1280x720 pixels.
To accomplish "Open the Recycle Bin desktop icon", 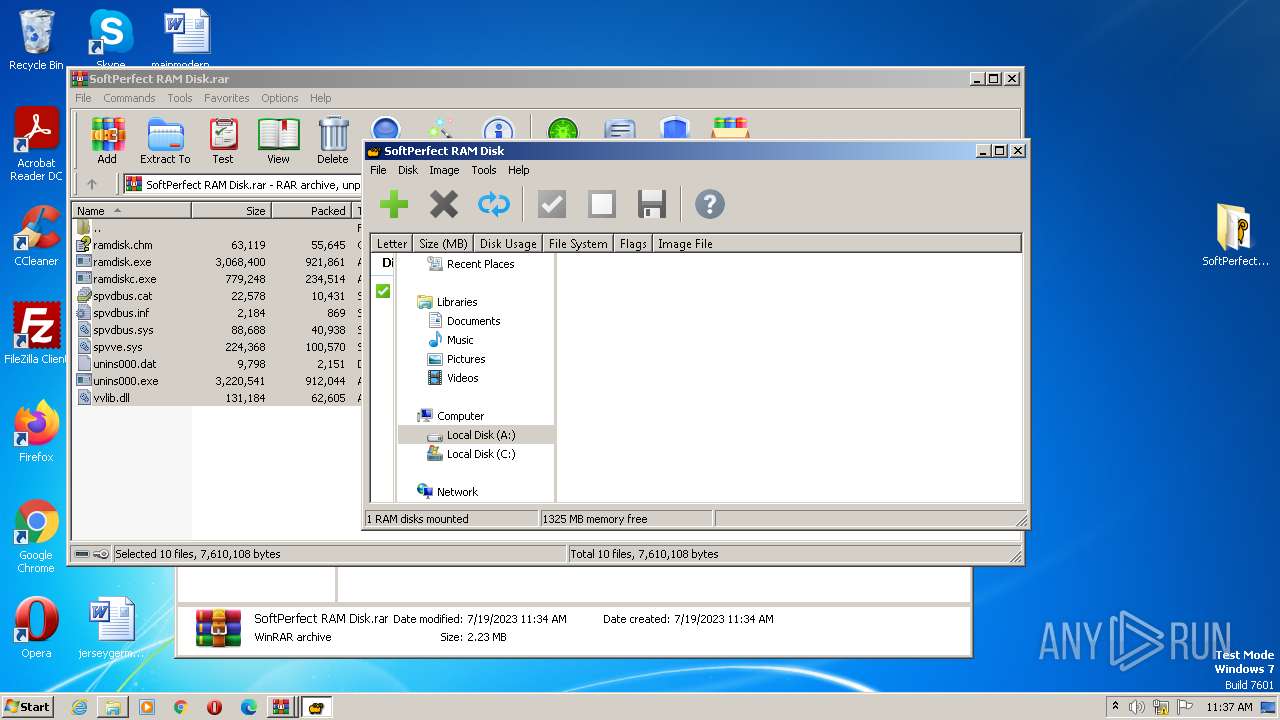I will (x=36, y=40).
